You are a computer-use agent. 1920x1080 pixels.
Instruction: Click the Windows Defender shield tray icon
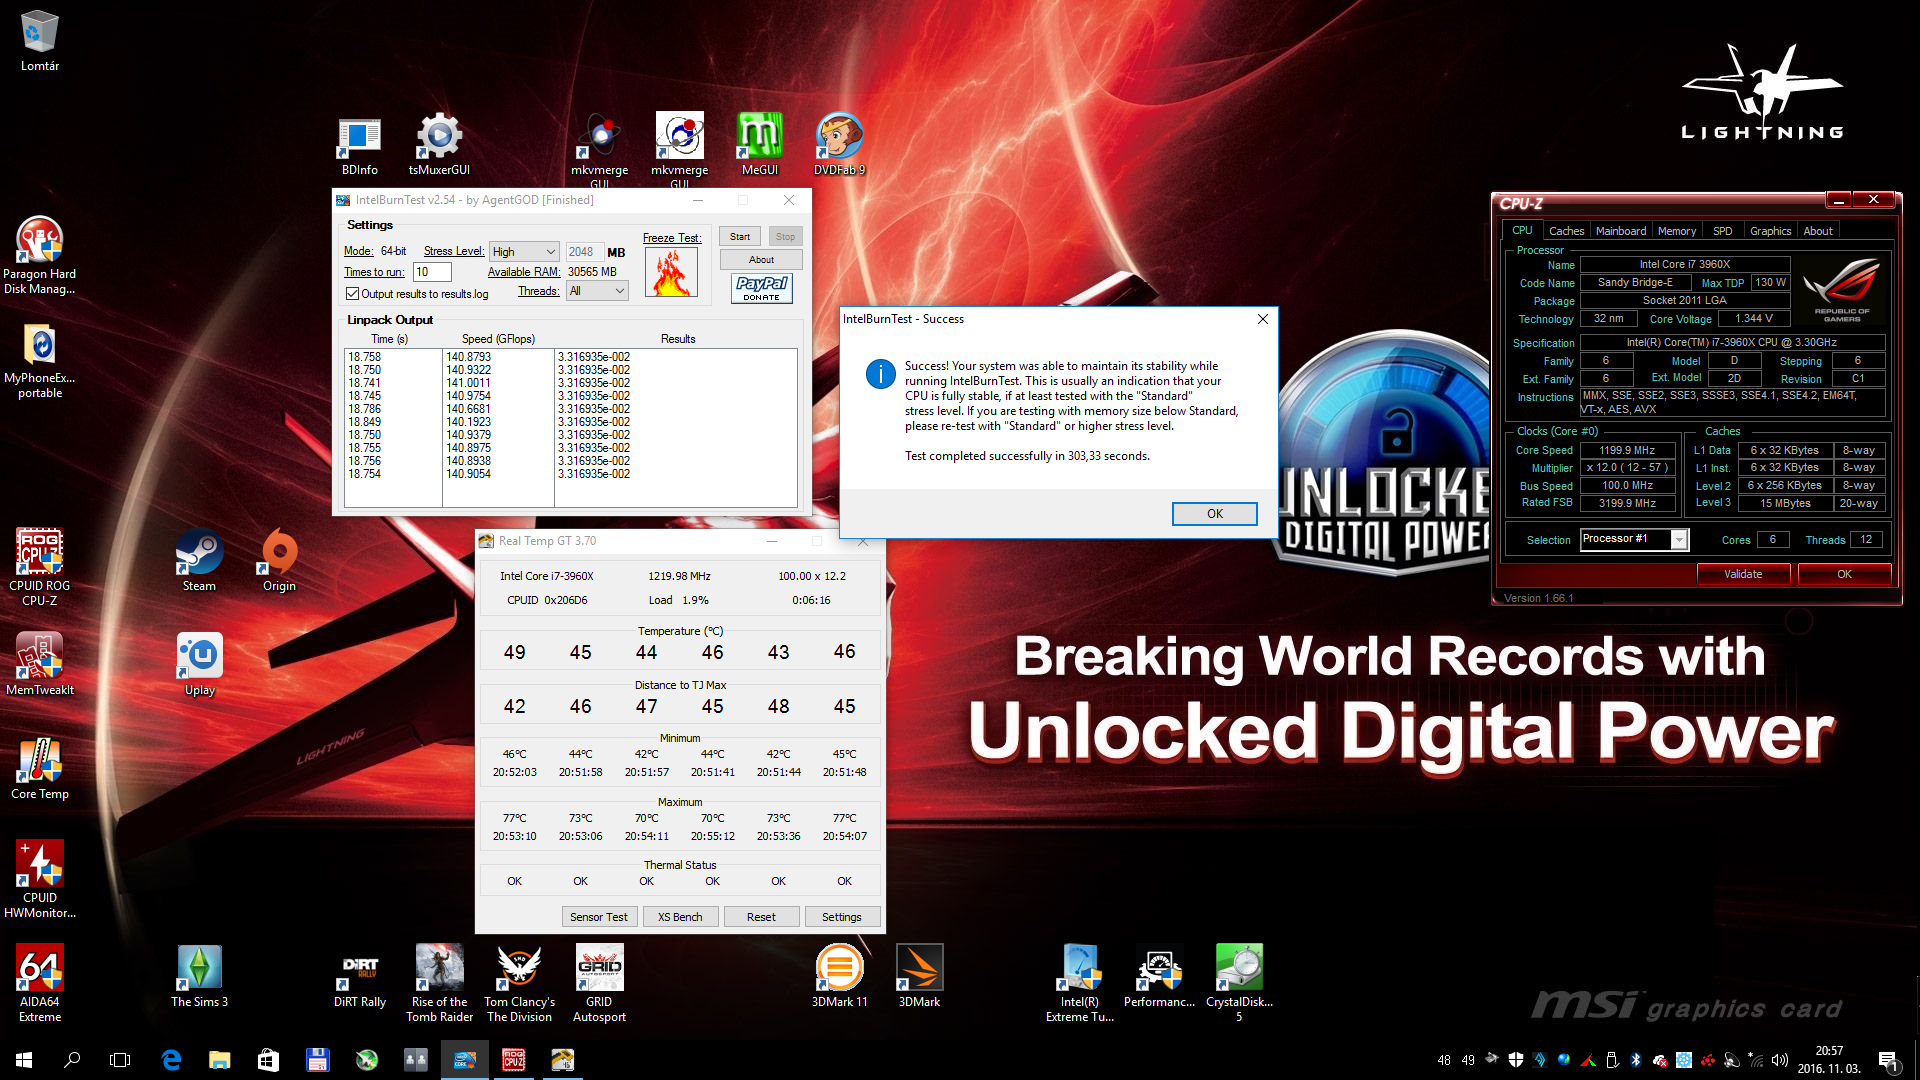click(1516, 1060)
